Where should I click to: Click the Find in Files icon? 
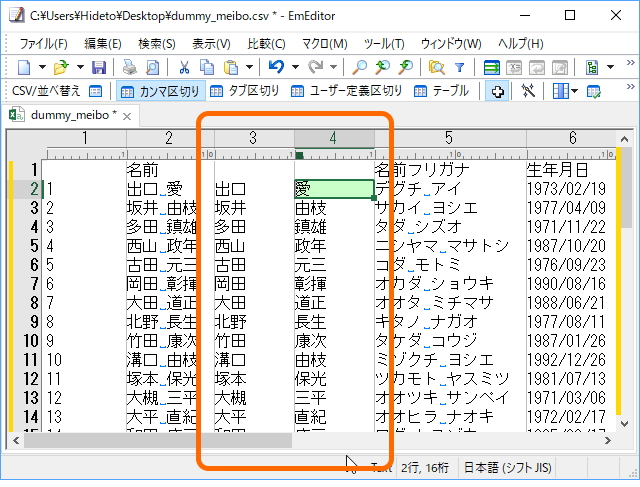click(x=436, y=67)
